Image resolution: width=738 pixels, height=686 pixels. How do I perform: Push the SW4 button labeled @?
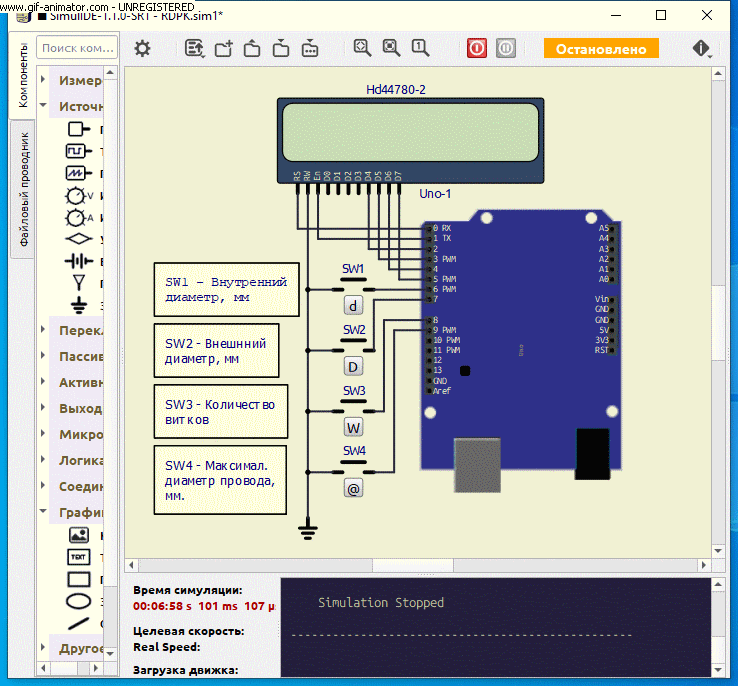(x=353, y=488)
